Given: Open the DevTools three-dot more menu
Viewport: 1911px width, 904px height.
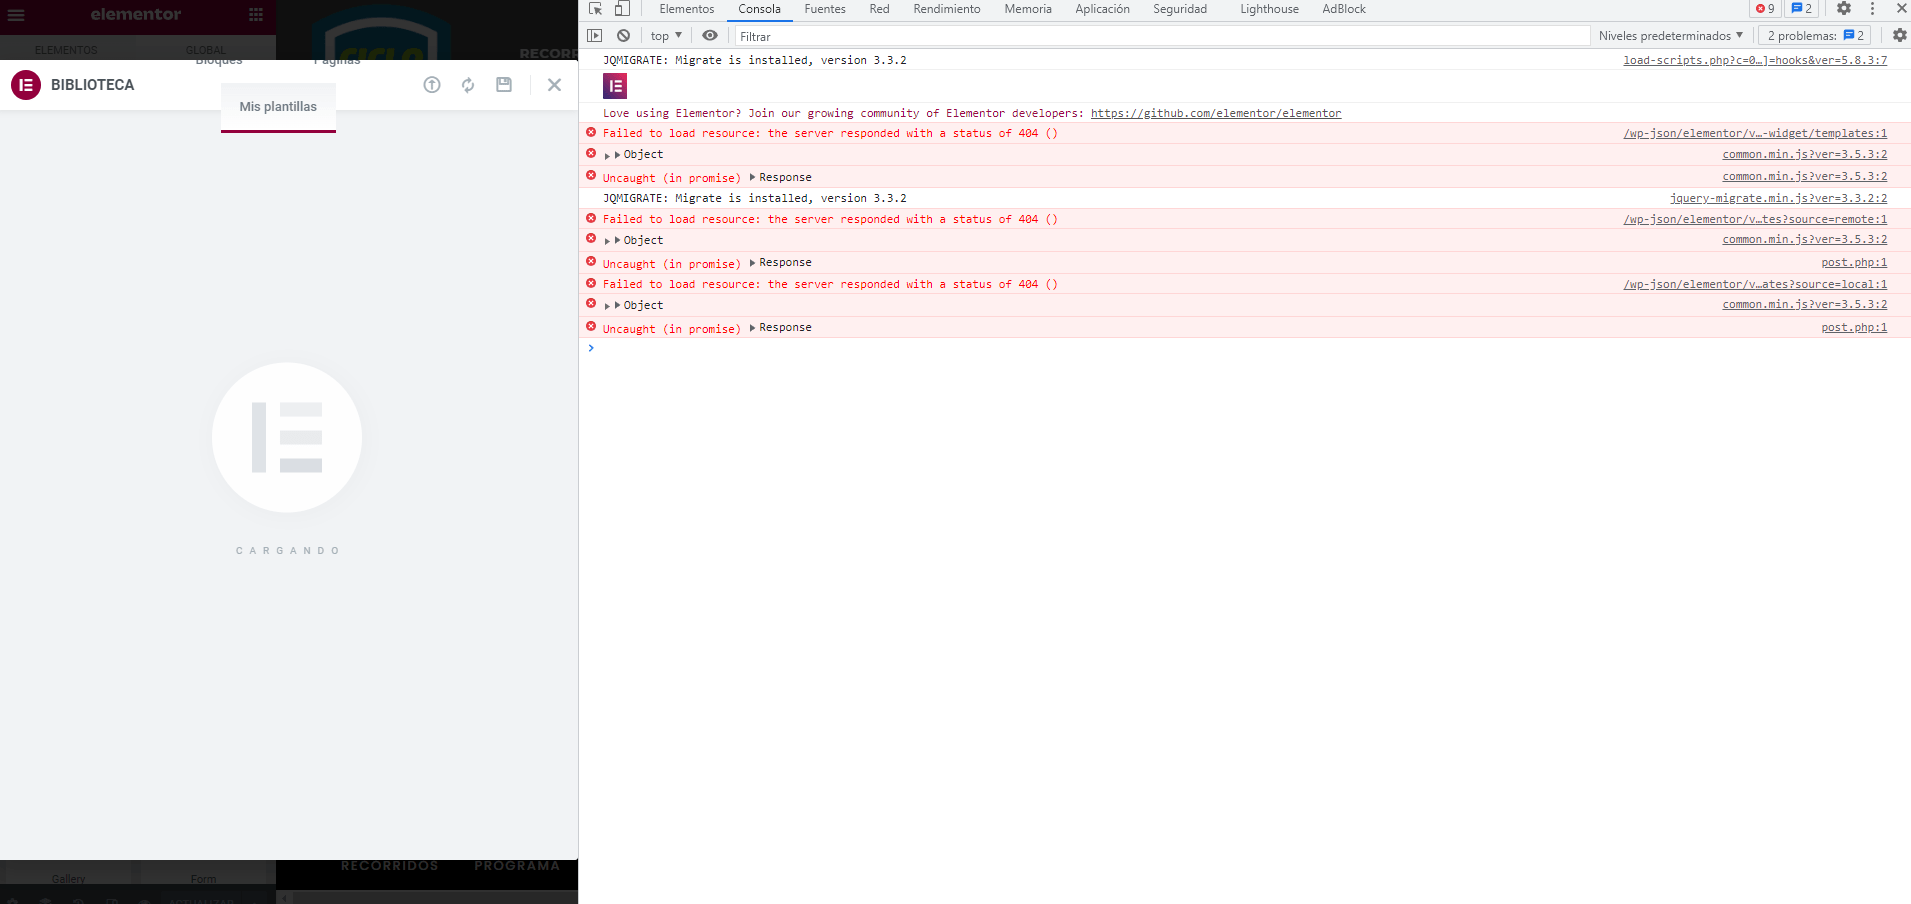Looking at the screenshot, I should tap(1872, 9).
